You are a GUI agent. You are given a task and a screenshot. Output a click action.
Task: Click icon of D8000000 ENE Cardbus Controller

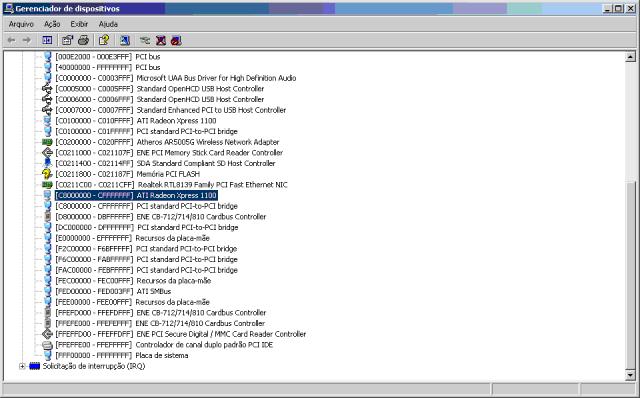48,217
